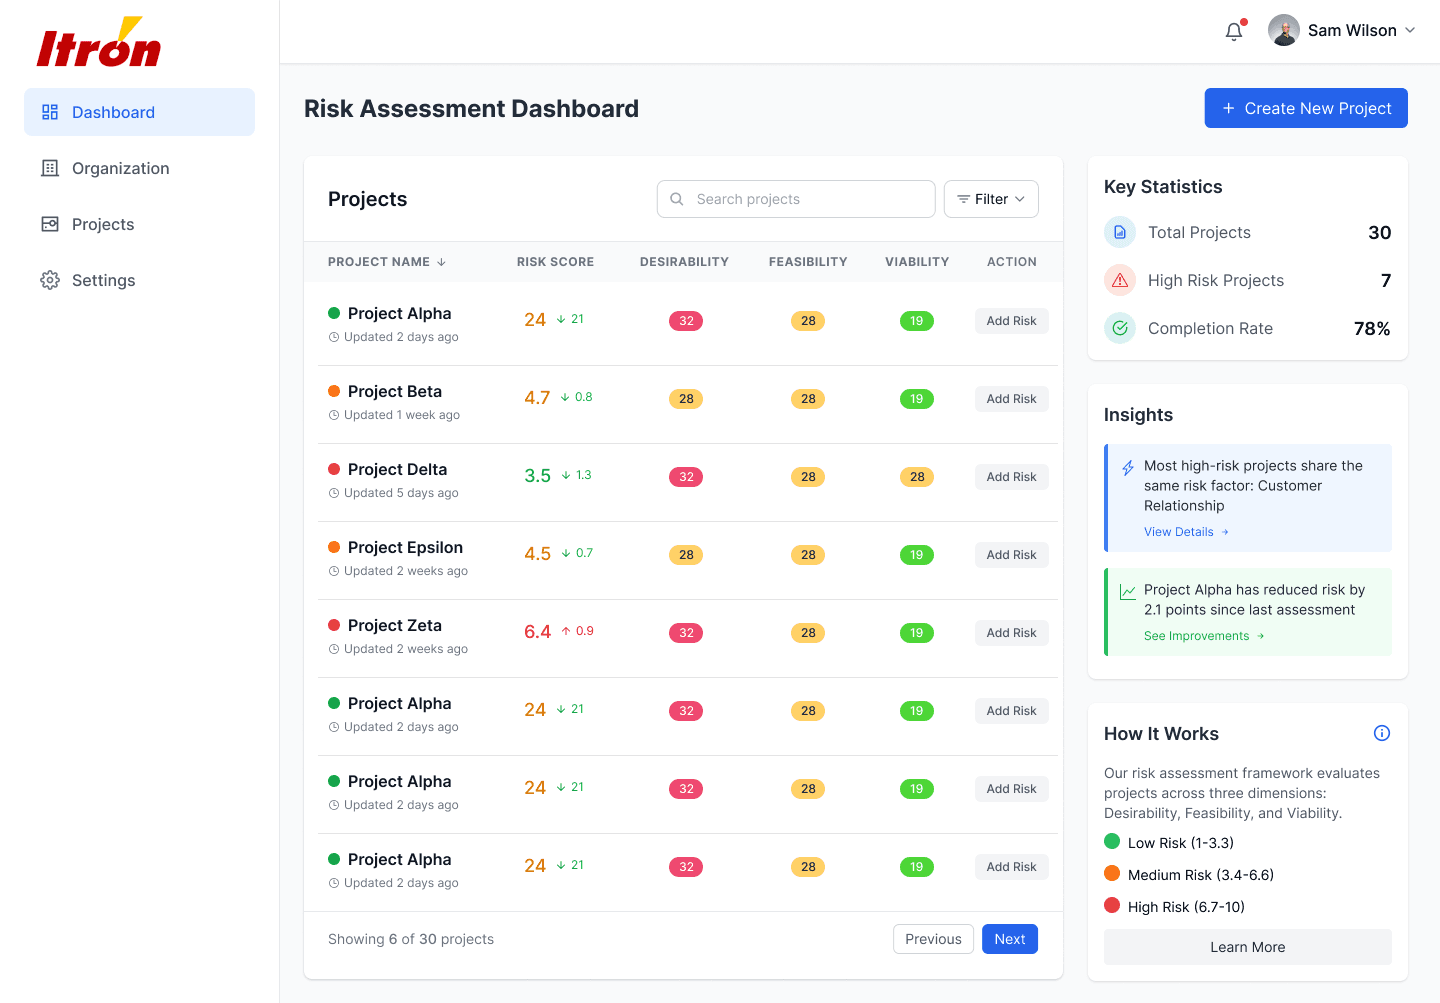Image resolution: width=1440 pixels, height=1003 pixels.
Task: Open the Filter dropdown
Action: [x=991, y=199]
